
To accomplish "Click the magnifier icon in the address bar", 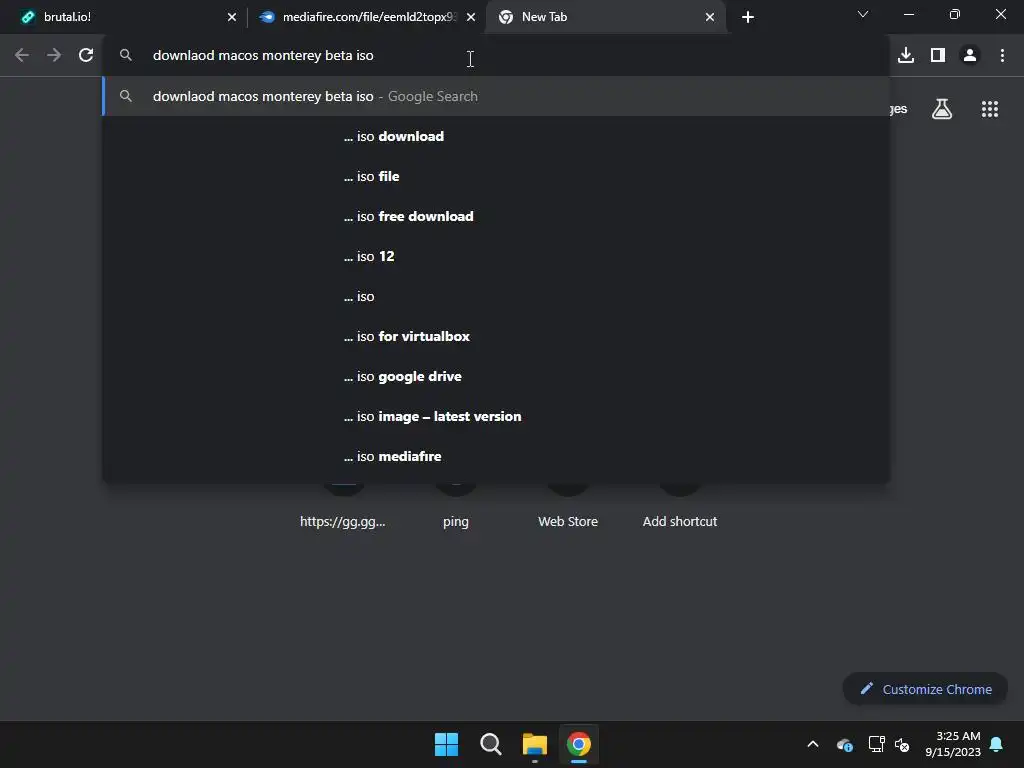I will [x=125, y=56].
